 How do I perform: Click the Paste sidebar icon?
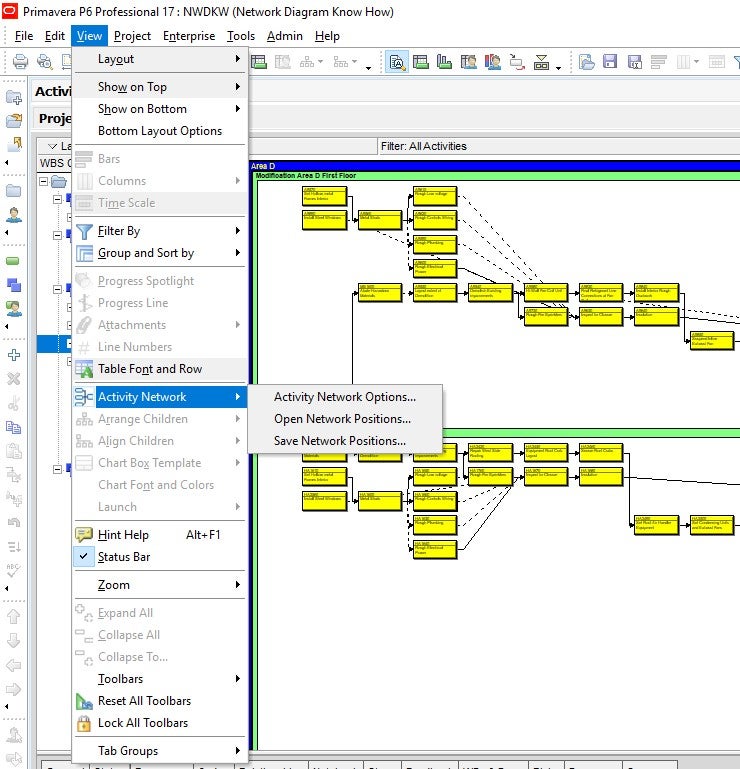click(14, 451)
